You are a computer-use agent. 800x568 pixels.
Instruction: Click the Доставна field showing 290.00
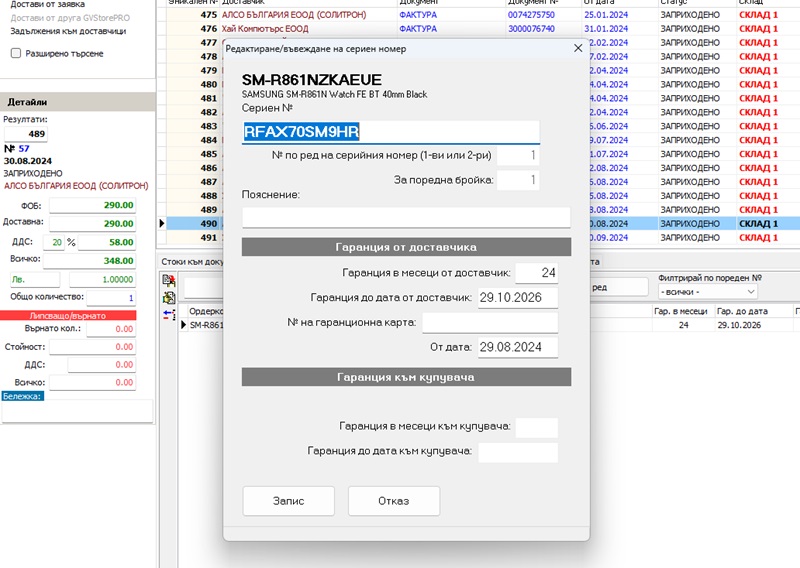click(x=92, y=224)
